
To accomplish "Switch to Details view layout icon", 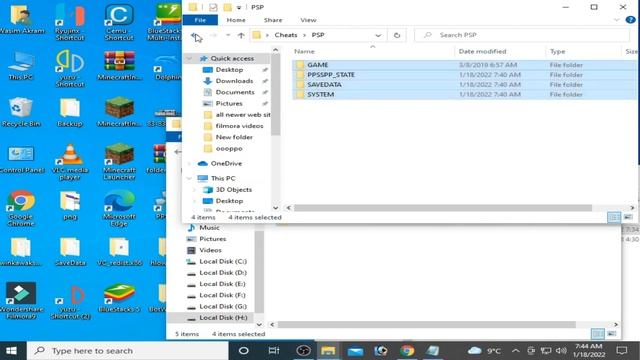I will coord(613,217).
